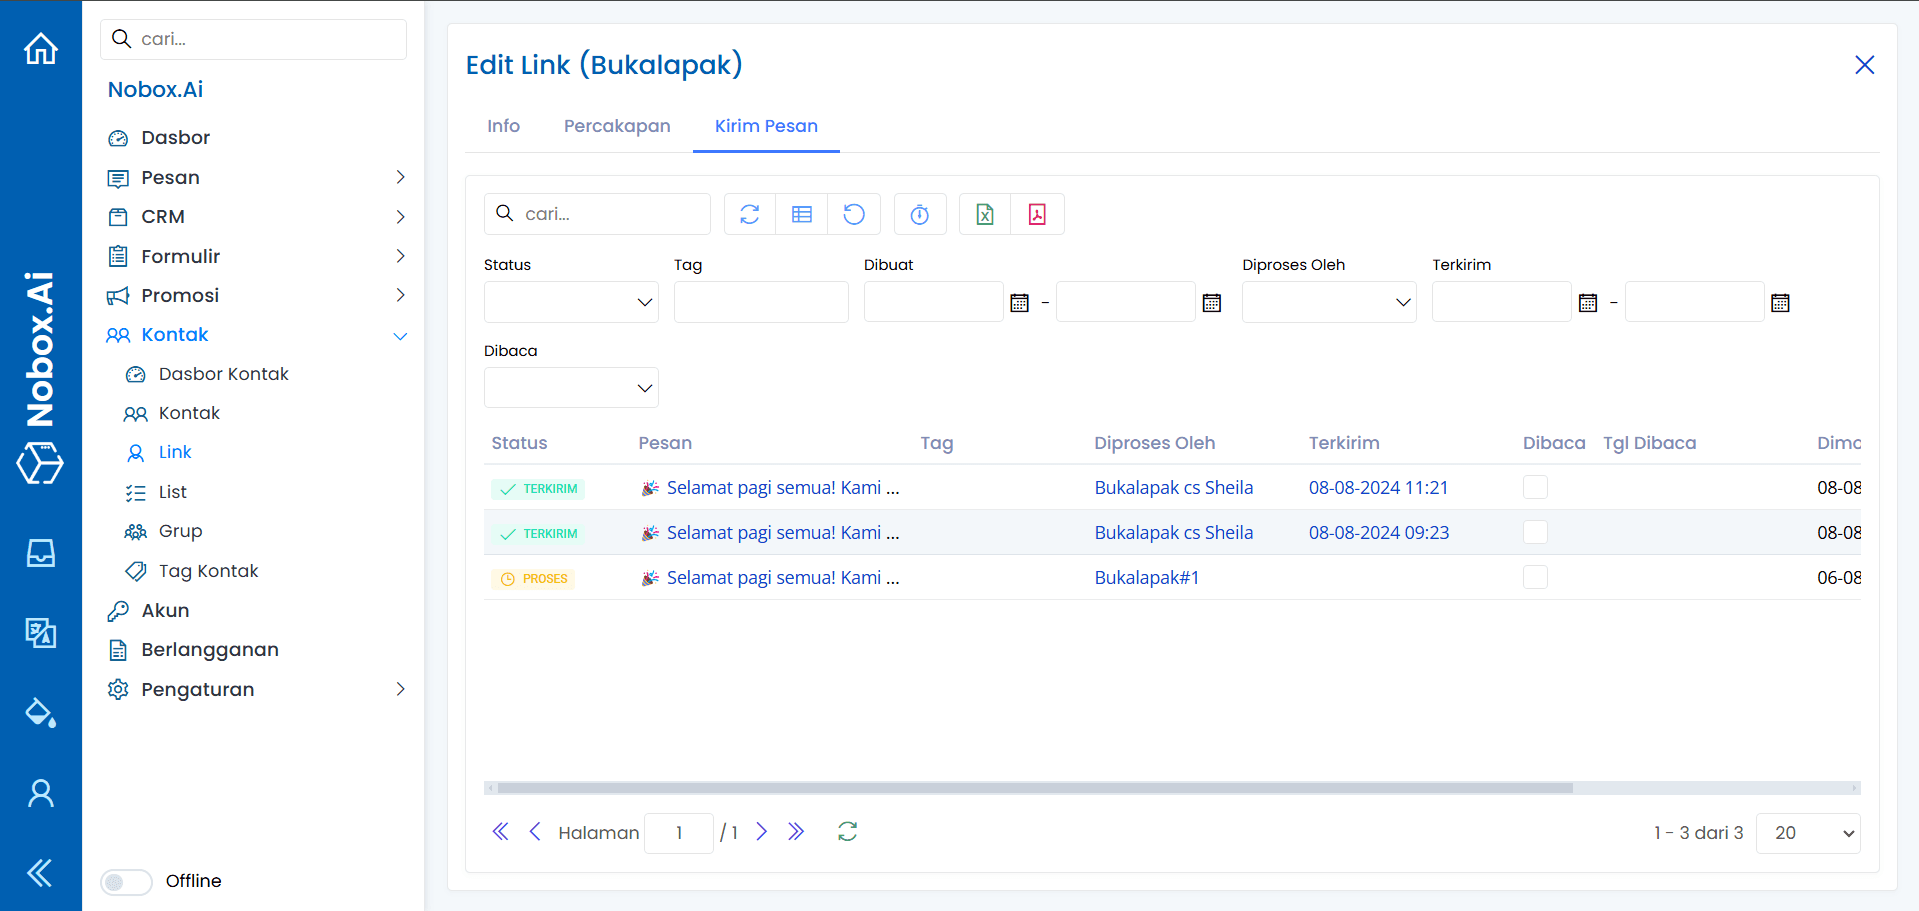Export the message list to Excel
This screenshot has width=1919, height=911.
(984, 214)
